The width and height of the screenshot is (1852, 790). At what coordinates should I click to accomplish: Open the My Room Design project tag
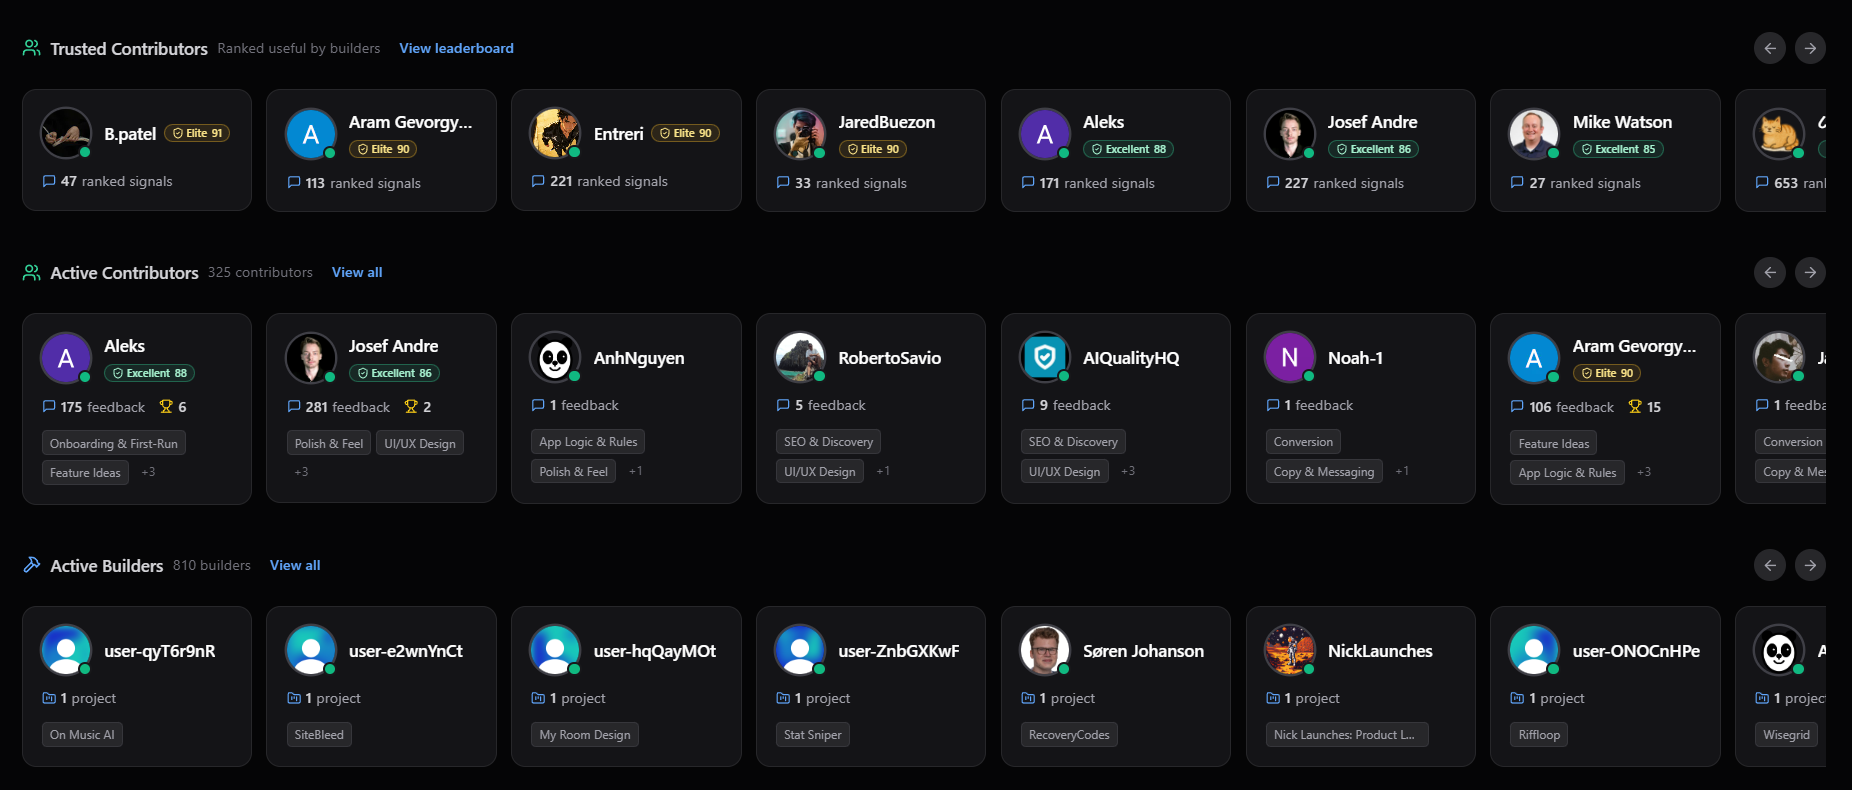pyautogui.click(x=585, y=735)
